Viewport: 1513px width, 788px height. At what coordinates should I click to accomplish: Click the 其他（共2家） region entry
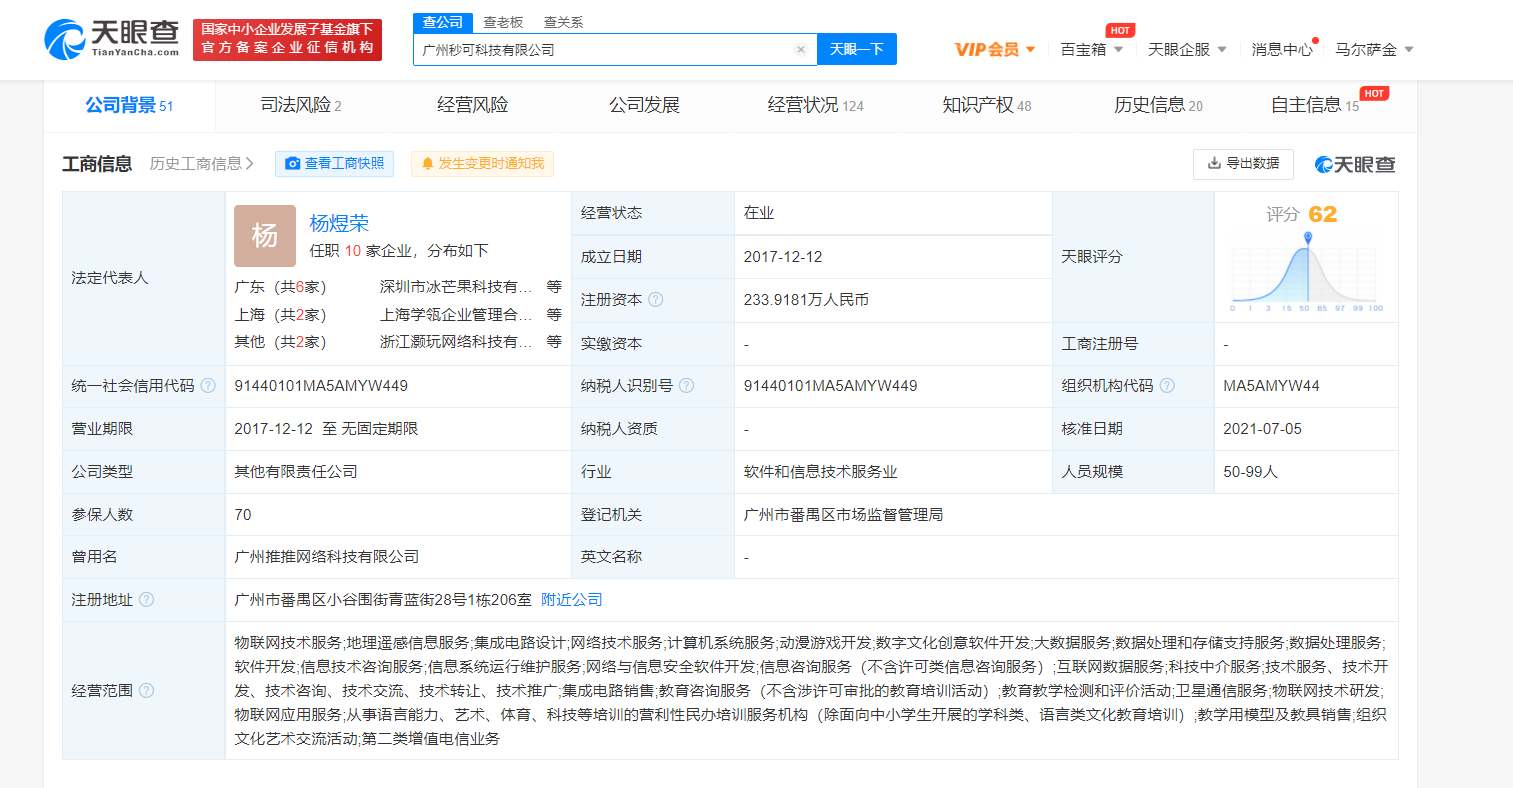coord(281,342)
